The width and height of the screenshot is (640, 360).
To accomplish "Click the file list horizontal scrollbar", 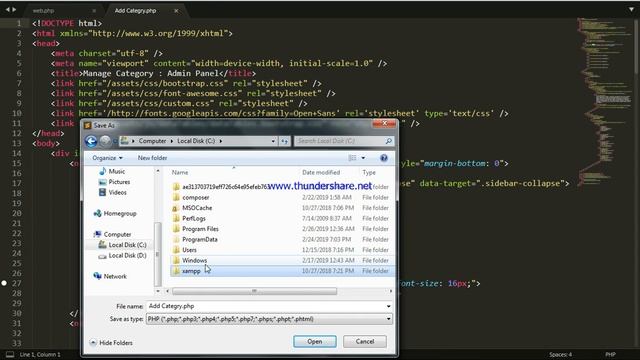I will pyautogui.click(x=254, y=291).
